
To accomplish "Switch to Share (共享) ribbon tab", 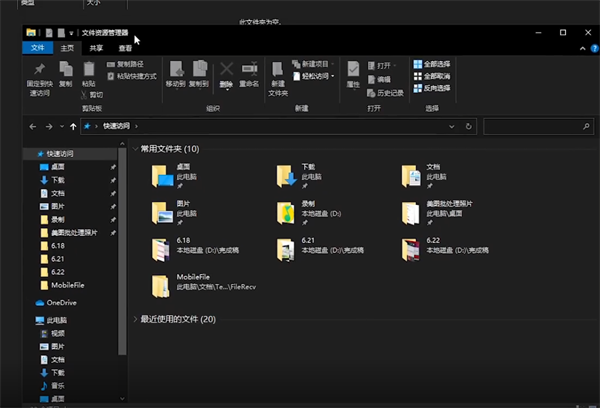I will pyautogui.click(x=96, y=48).
